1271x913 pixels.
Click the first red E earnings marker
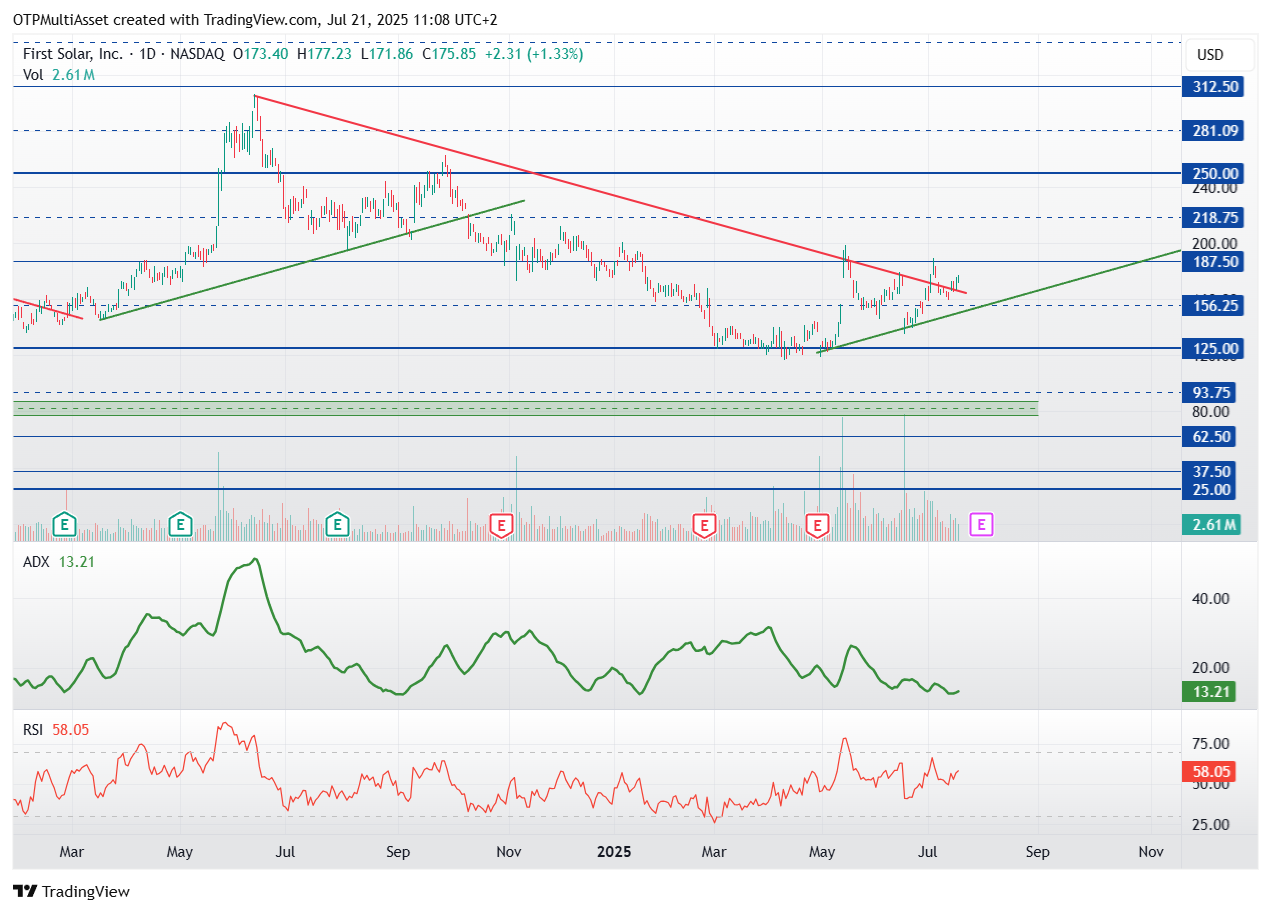click(x=501, y=524)
